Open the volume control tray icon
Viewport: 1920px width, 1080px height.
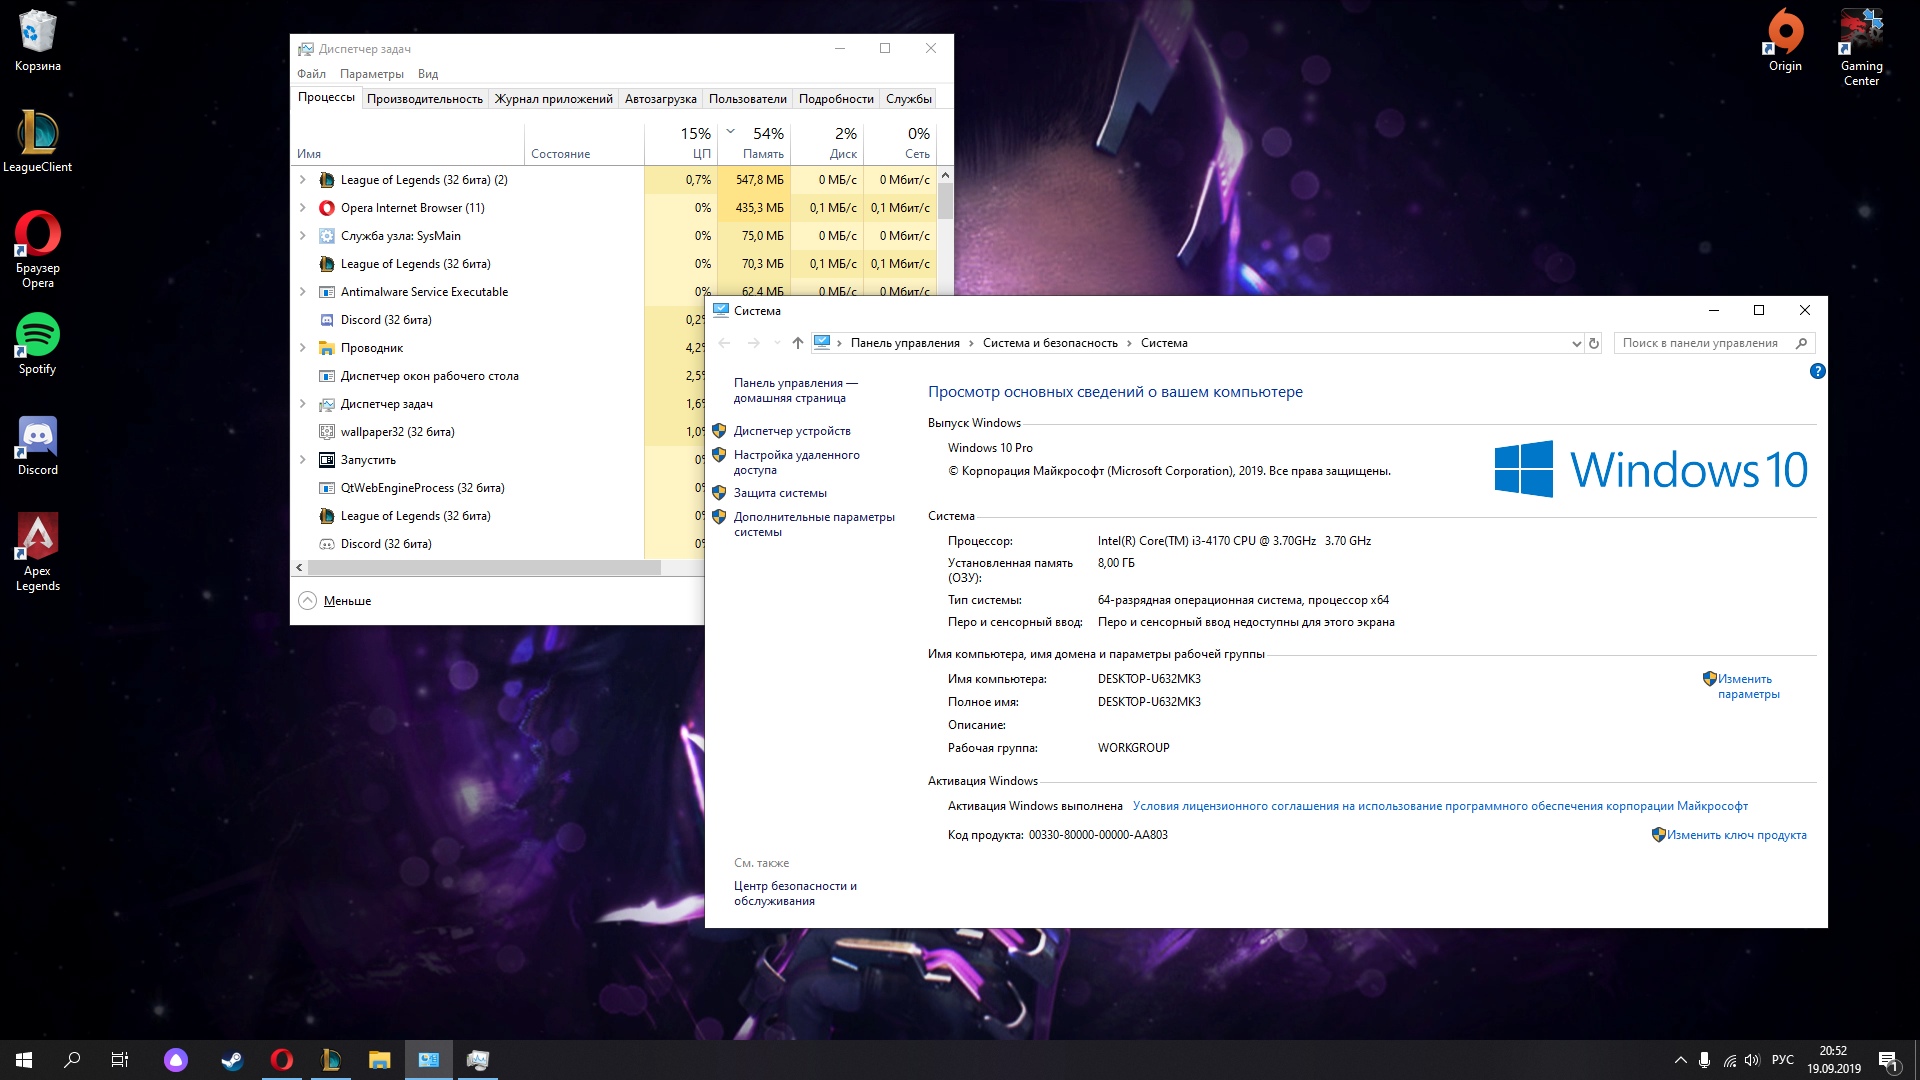[1752, 1060]
